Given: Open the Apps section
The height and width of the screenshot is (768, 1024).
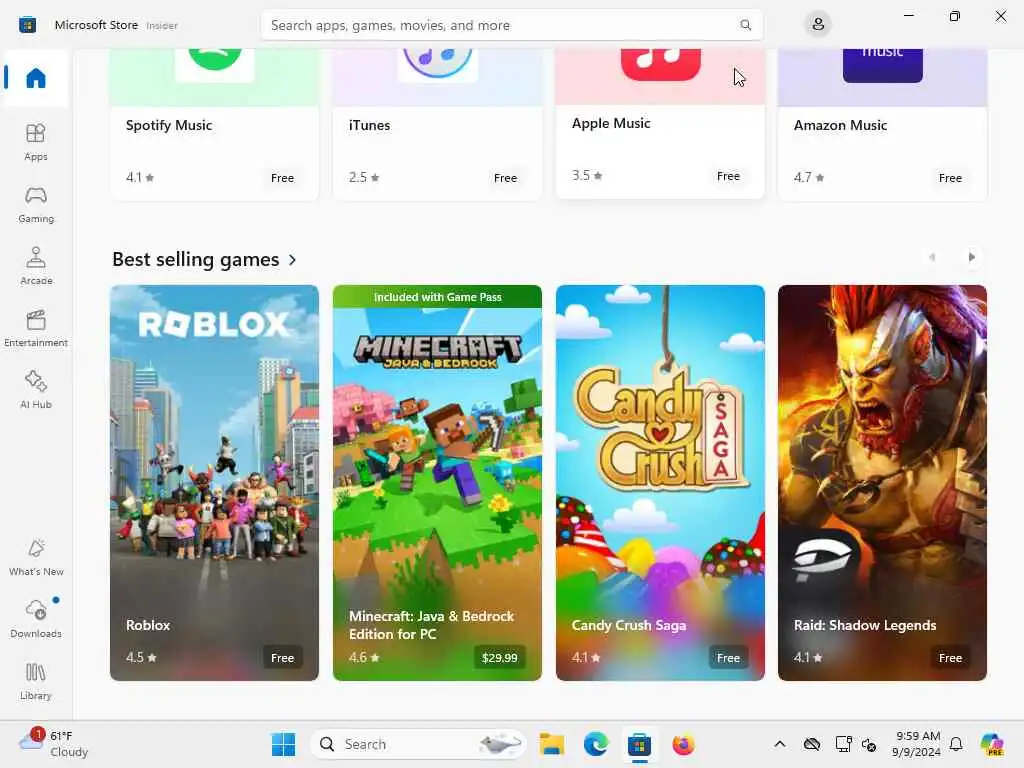Looking at the screenshot, I should click(x=35, y=142).
